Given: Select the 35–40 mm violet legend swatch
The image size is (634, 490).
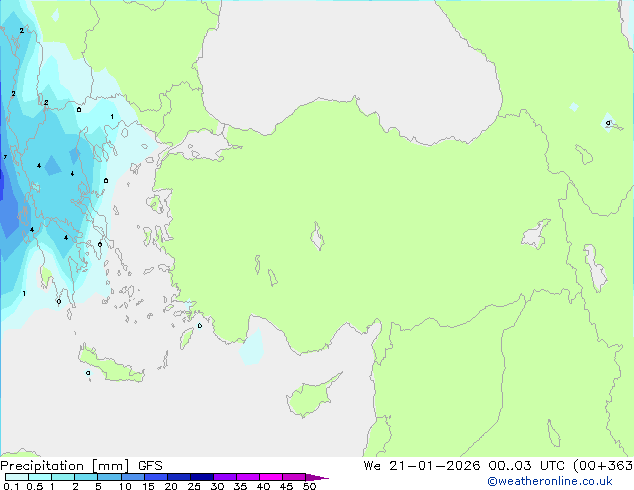Looking at the screenshot, I should [248, 477].
